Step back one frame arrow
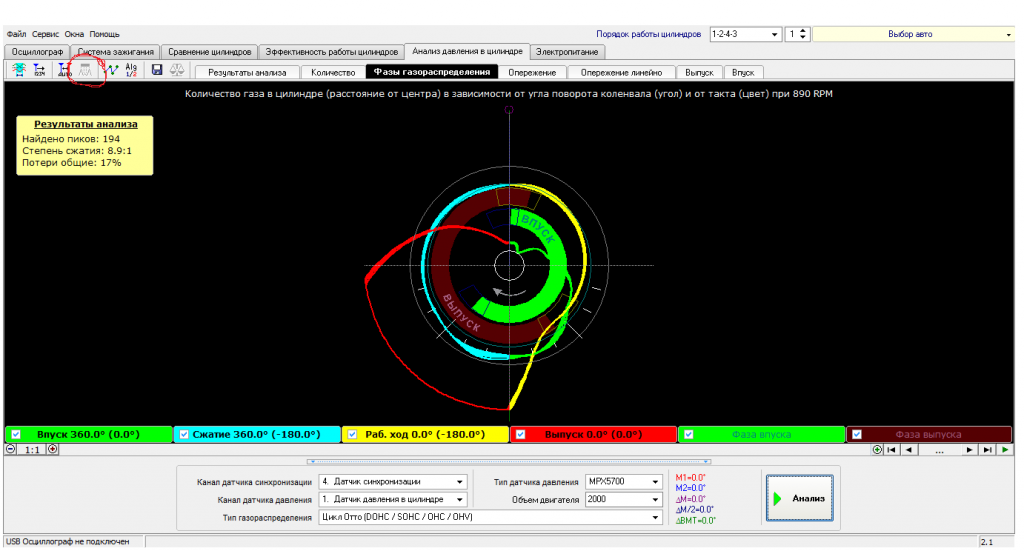The width and height of the screenshot is (1024, 551). (908, 450)
